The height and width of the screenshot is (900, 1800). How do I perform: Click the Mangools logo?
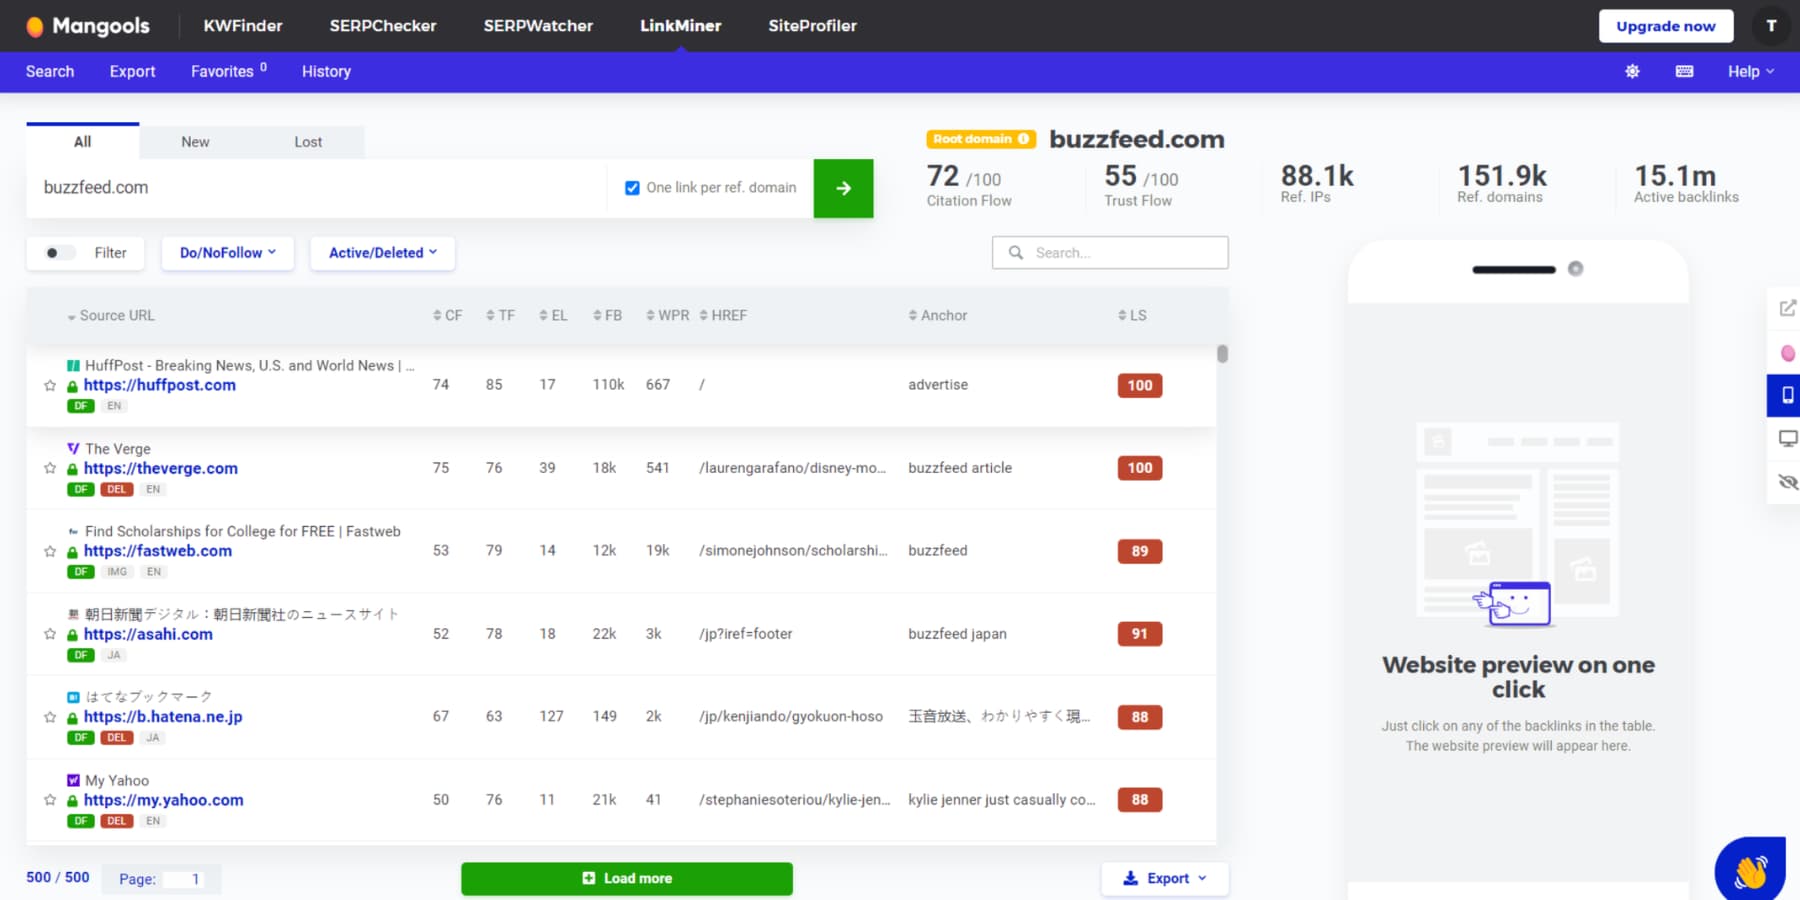point(88,25)
